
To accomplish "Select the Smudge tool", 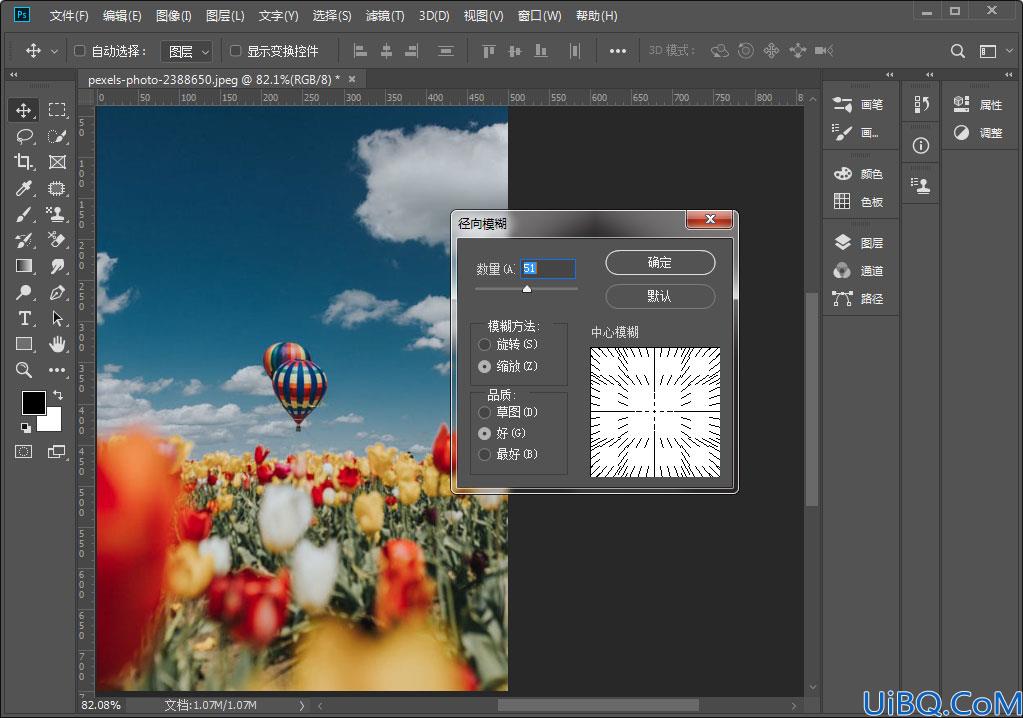I will click(57, 266).
